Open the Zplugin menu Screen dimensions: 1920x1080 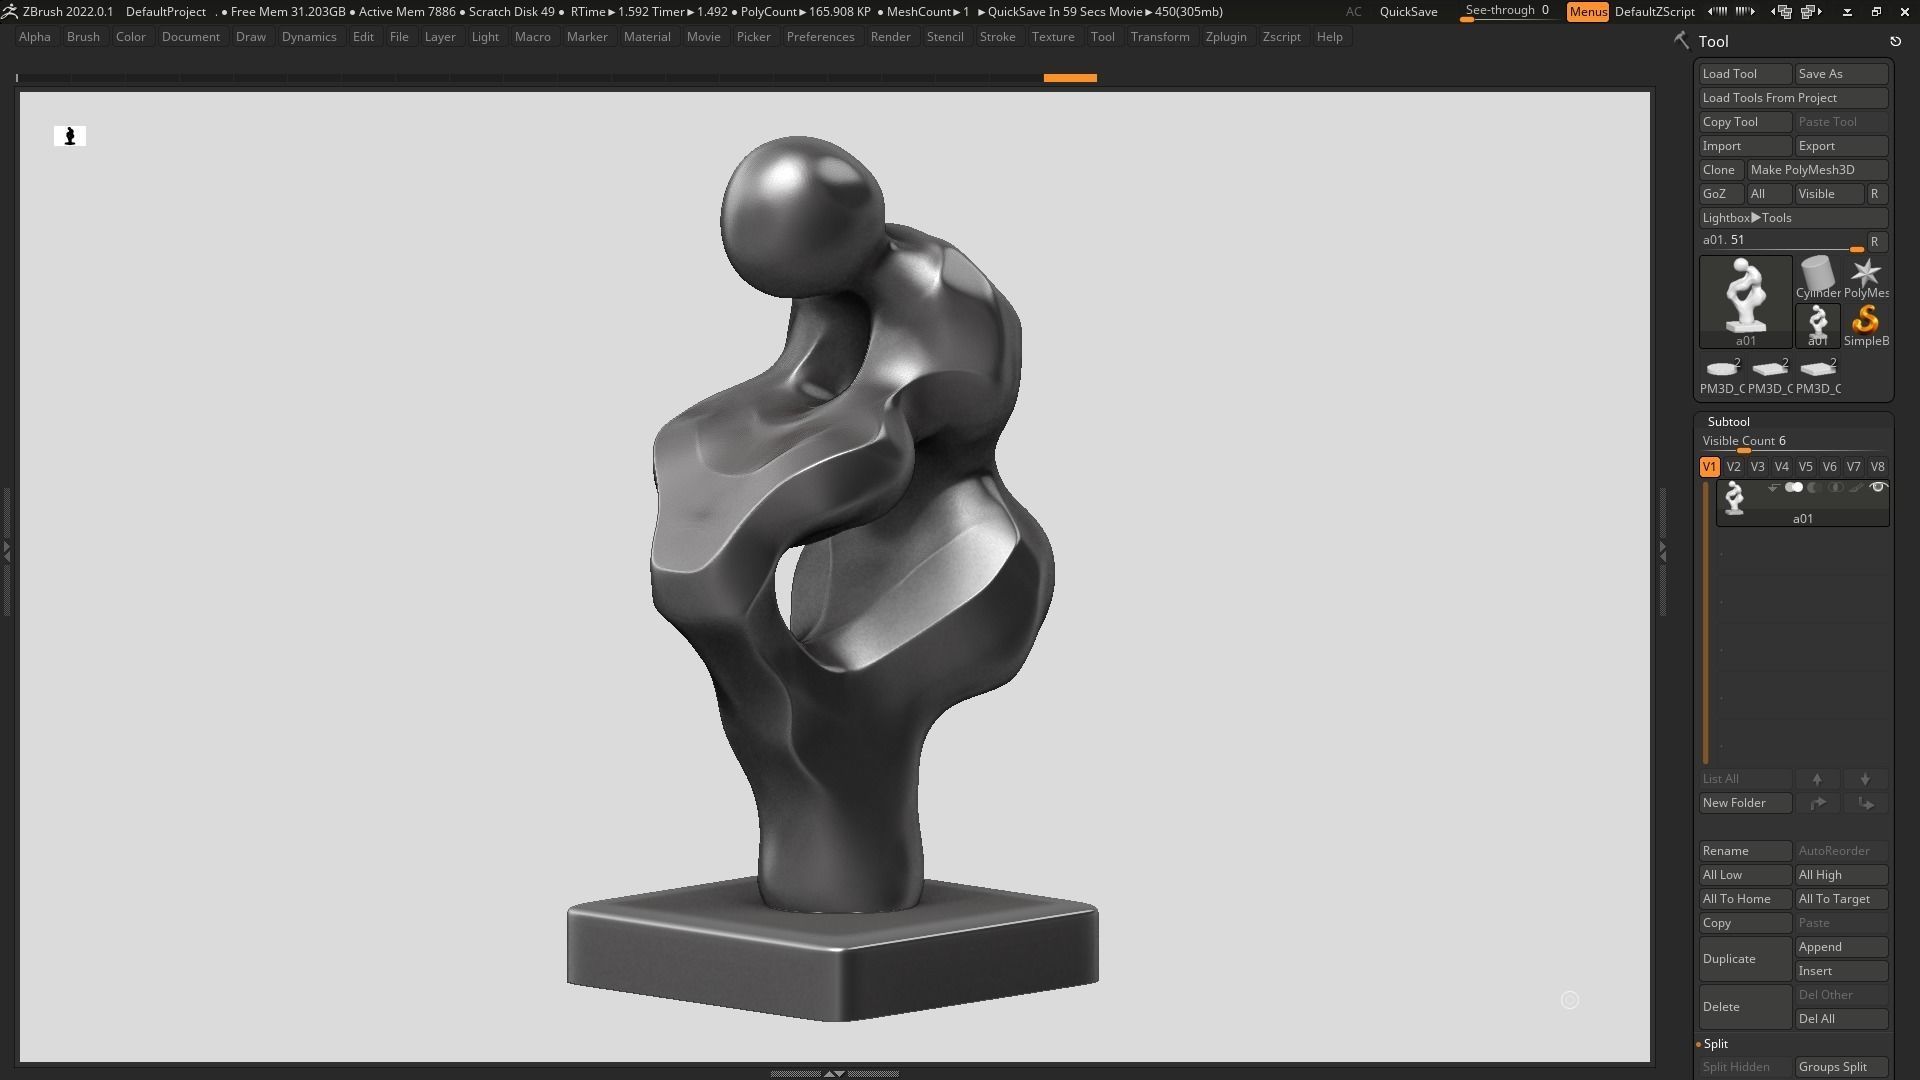pyautogui.click(x=1226, y=37)
